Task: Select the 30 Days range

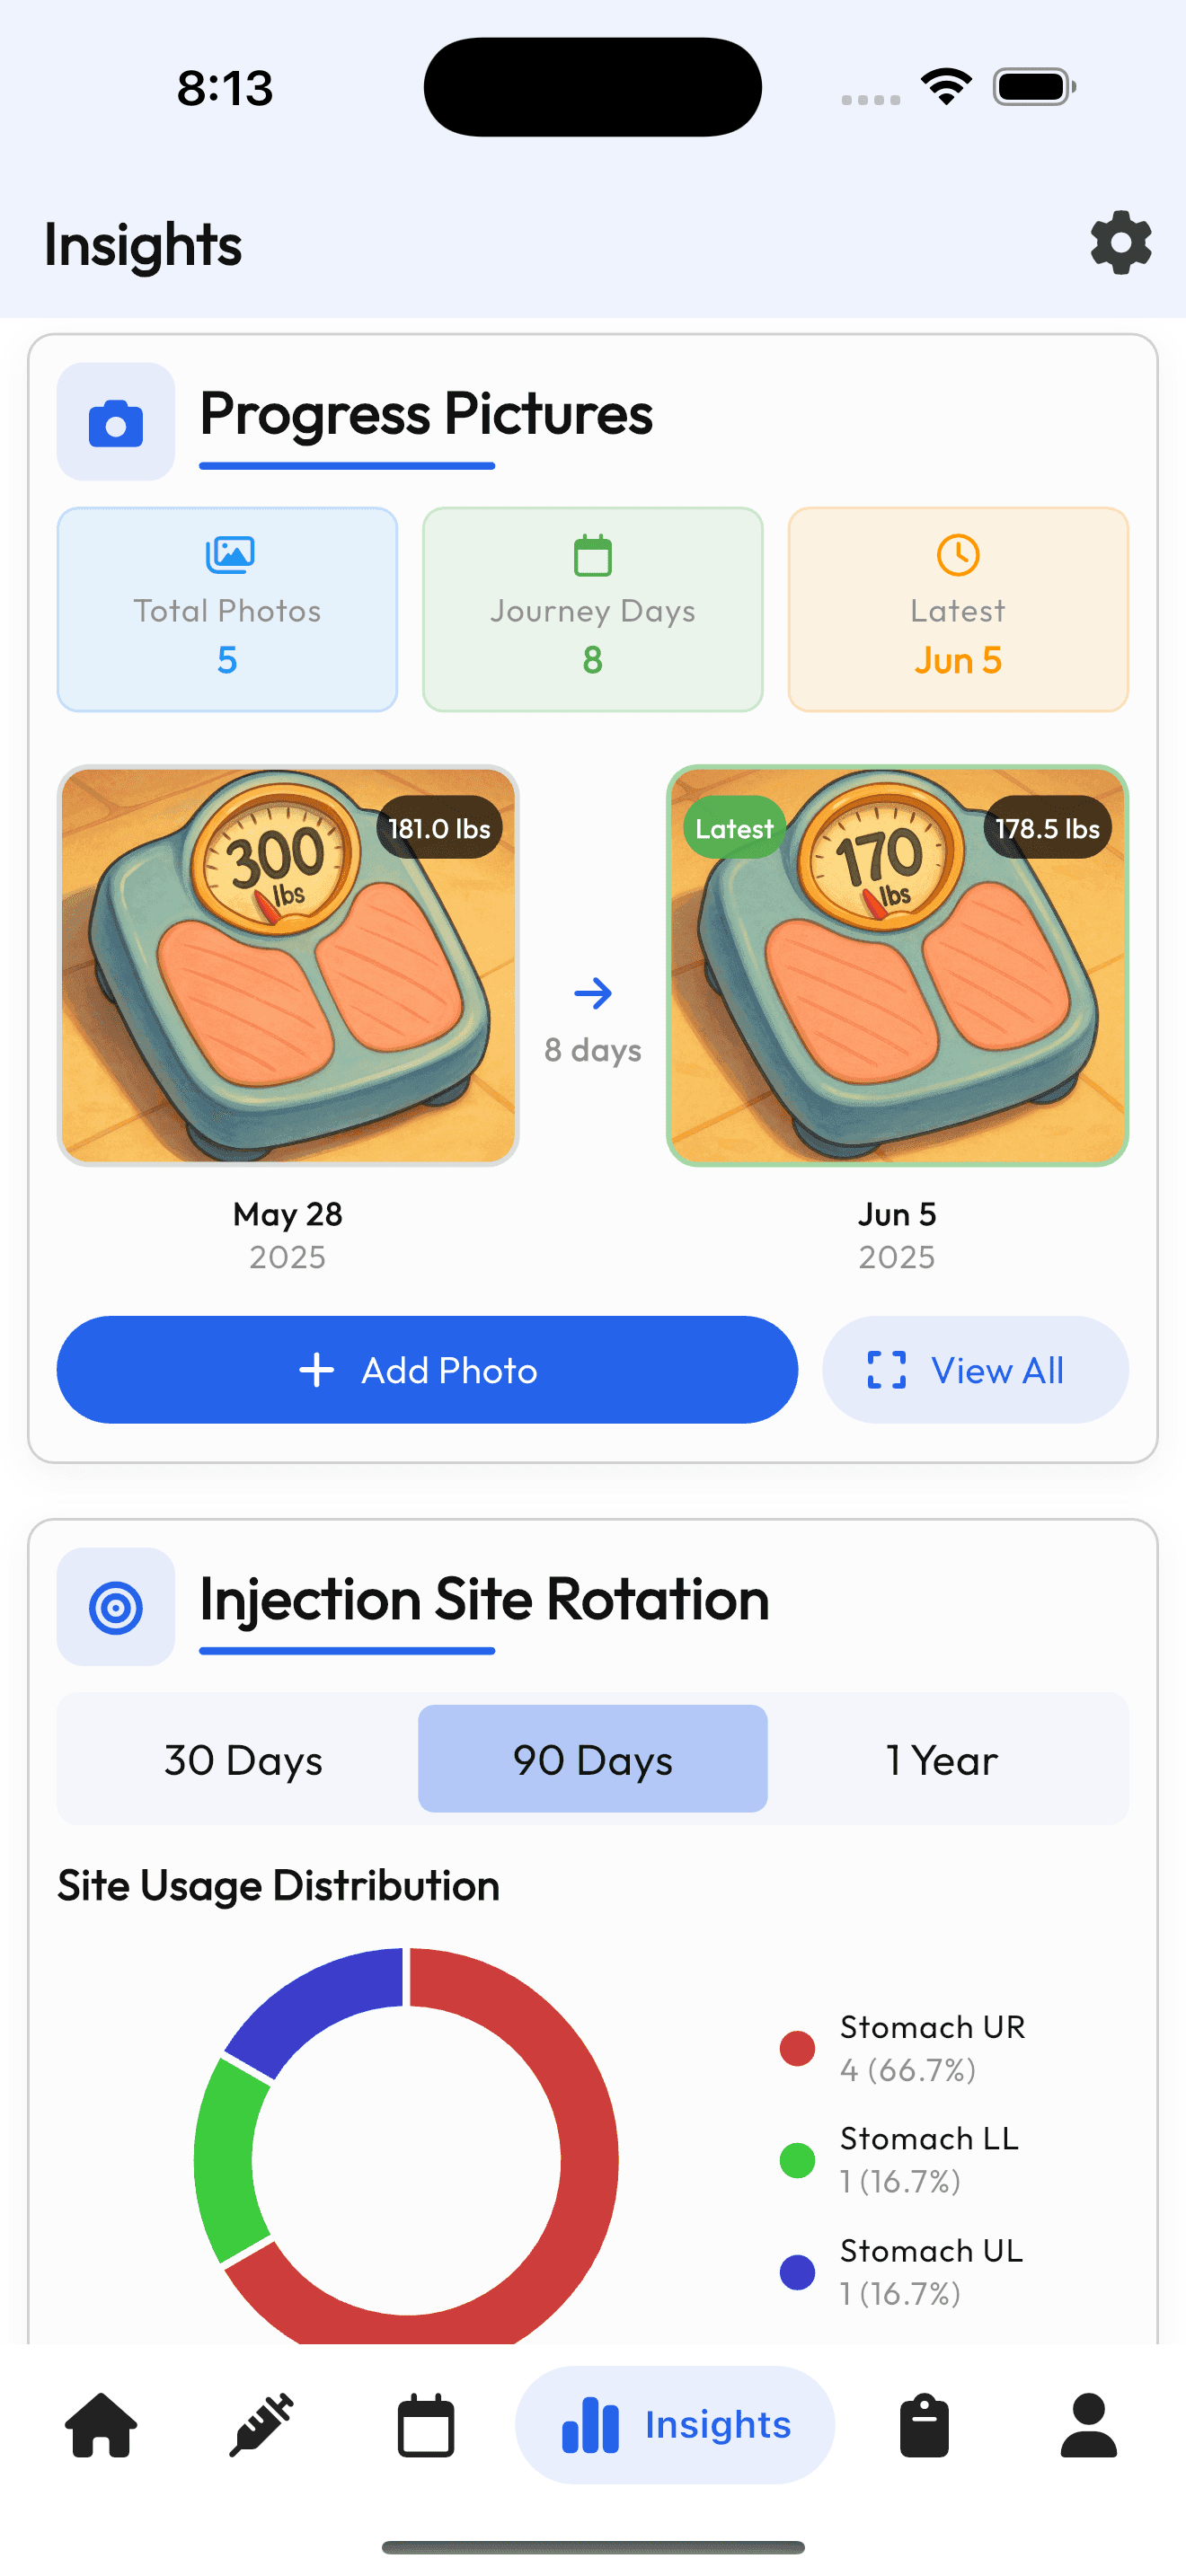Action: pos(243,1759)
